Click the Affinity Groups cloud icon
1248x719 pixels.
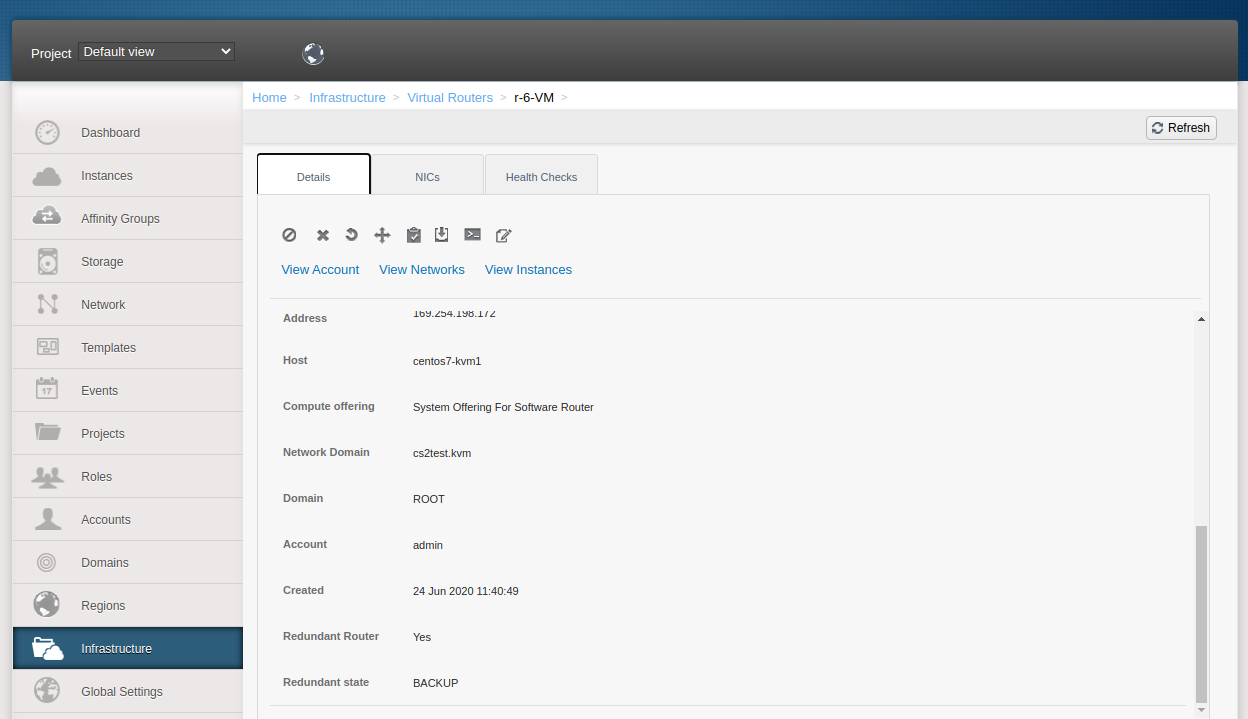[x=47, y=217]
